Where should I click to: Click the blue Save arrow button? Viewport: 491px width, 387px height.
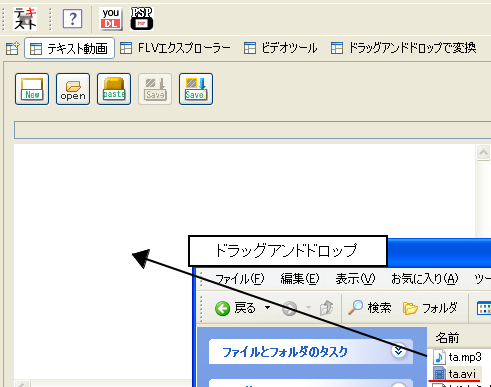coord(196,89)
